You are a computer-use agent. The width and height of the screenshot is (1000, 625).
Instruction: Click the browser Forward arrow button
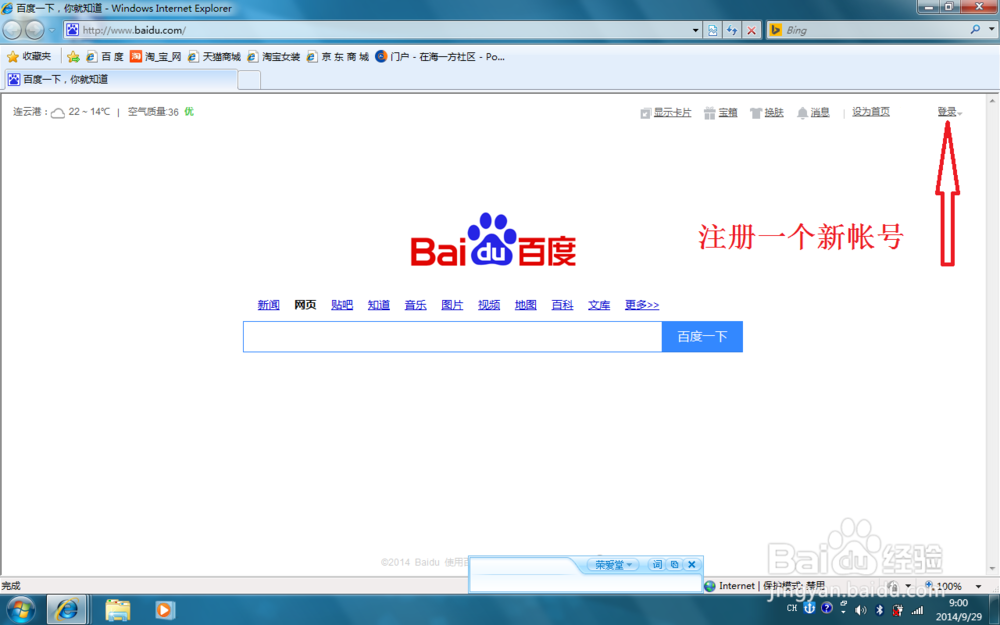34,29
